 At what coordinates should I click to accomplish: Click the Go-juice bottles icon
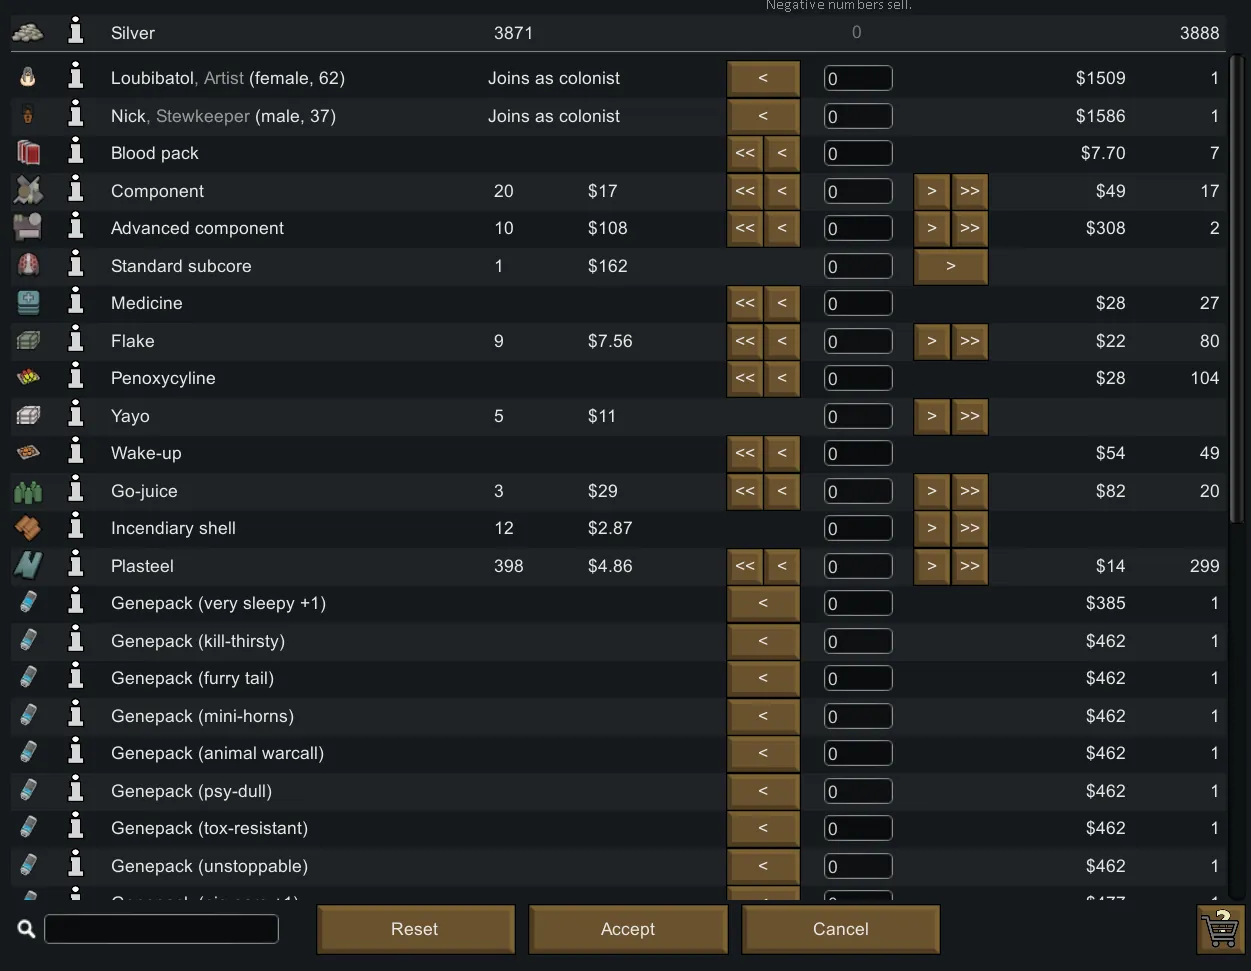click(28, 491)
